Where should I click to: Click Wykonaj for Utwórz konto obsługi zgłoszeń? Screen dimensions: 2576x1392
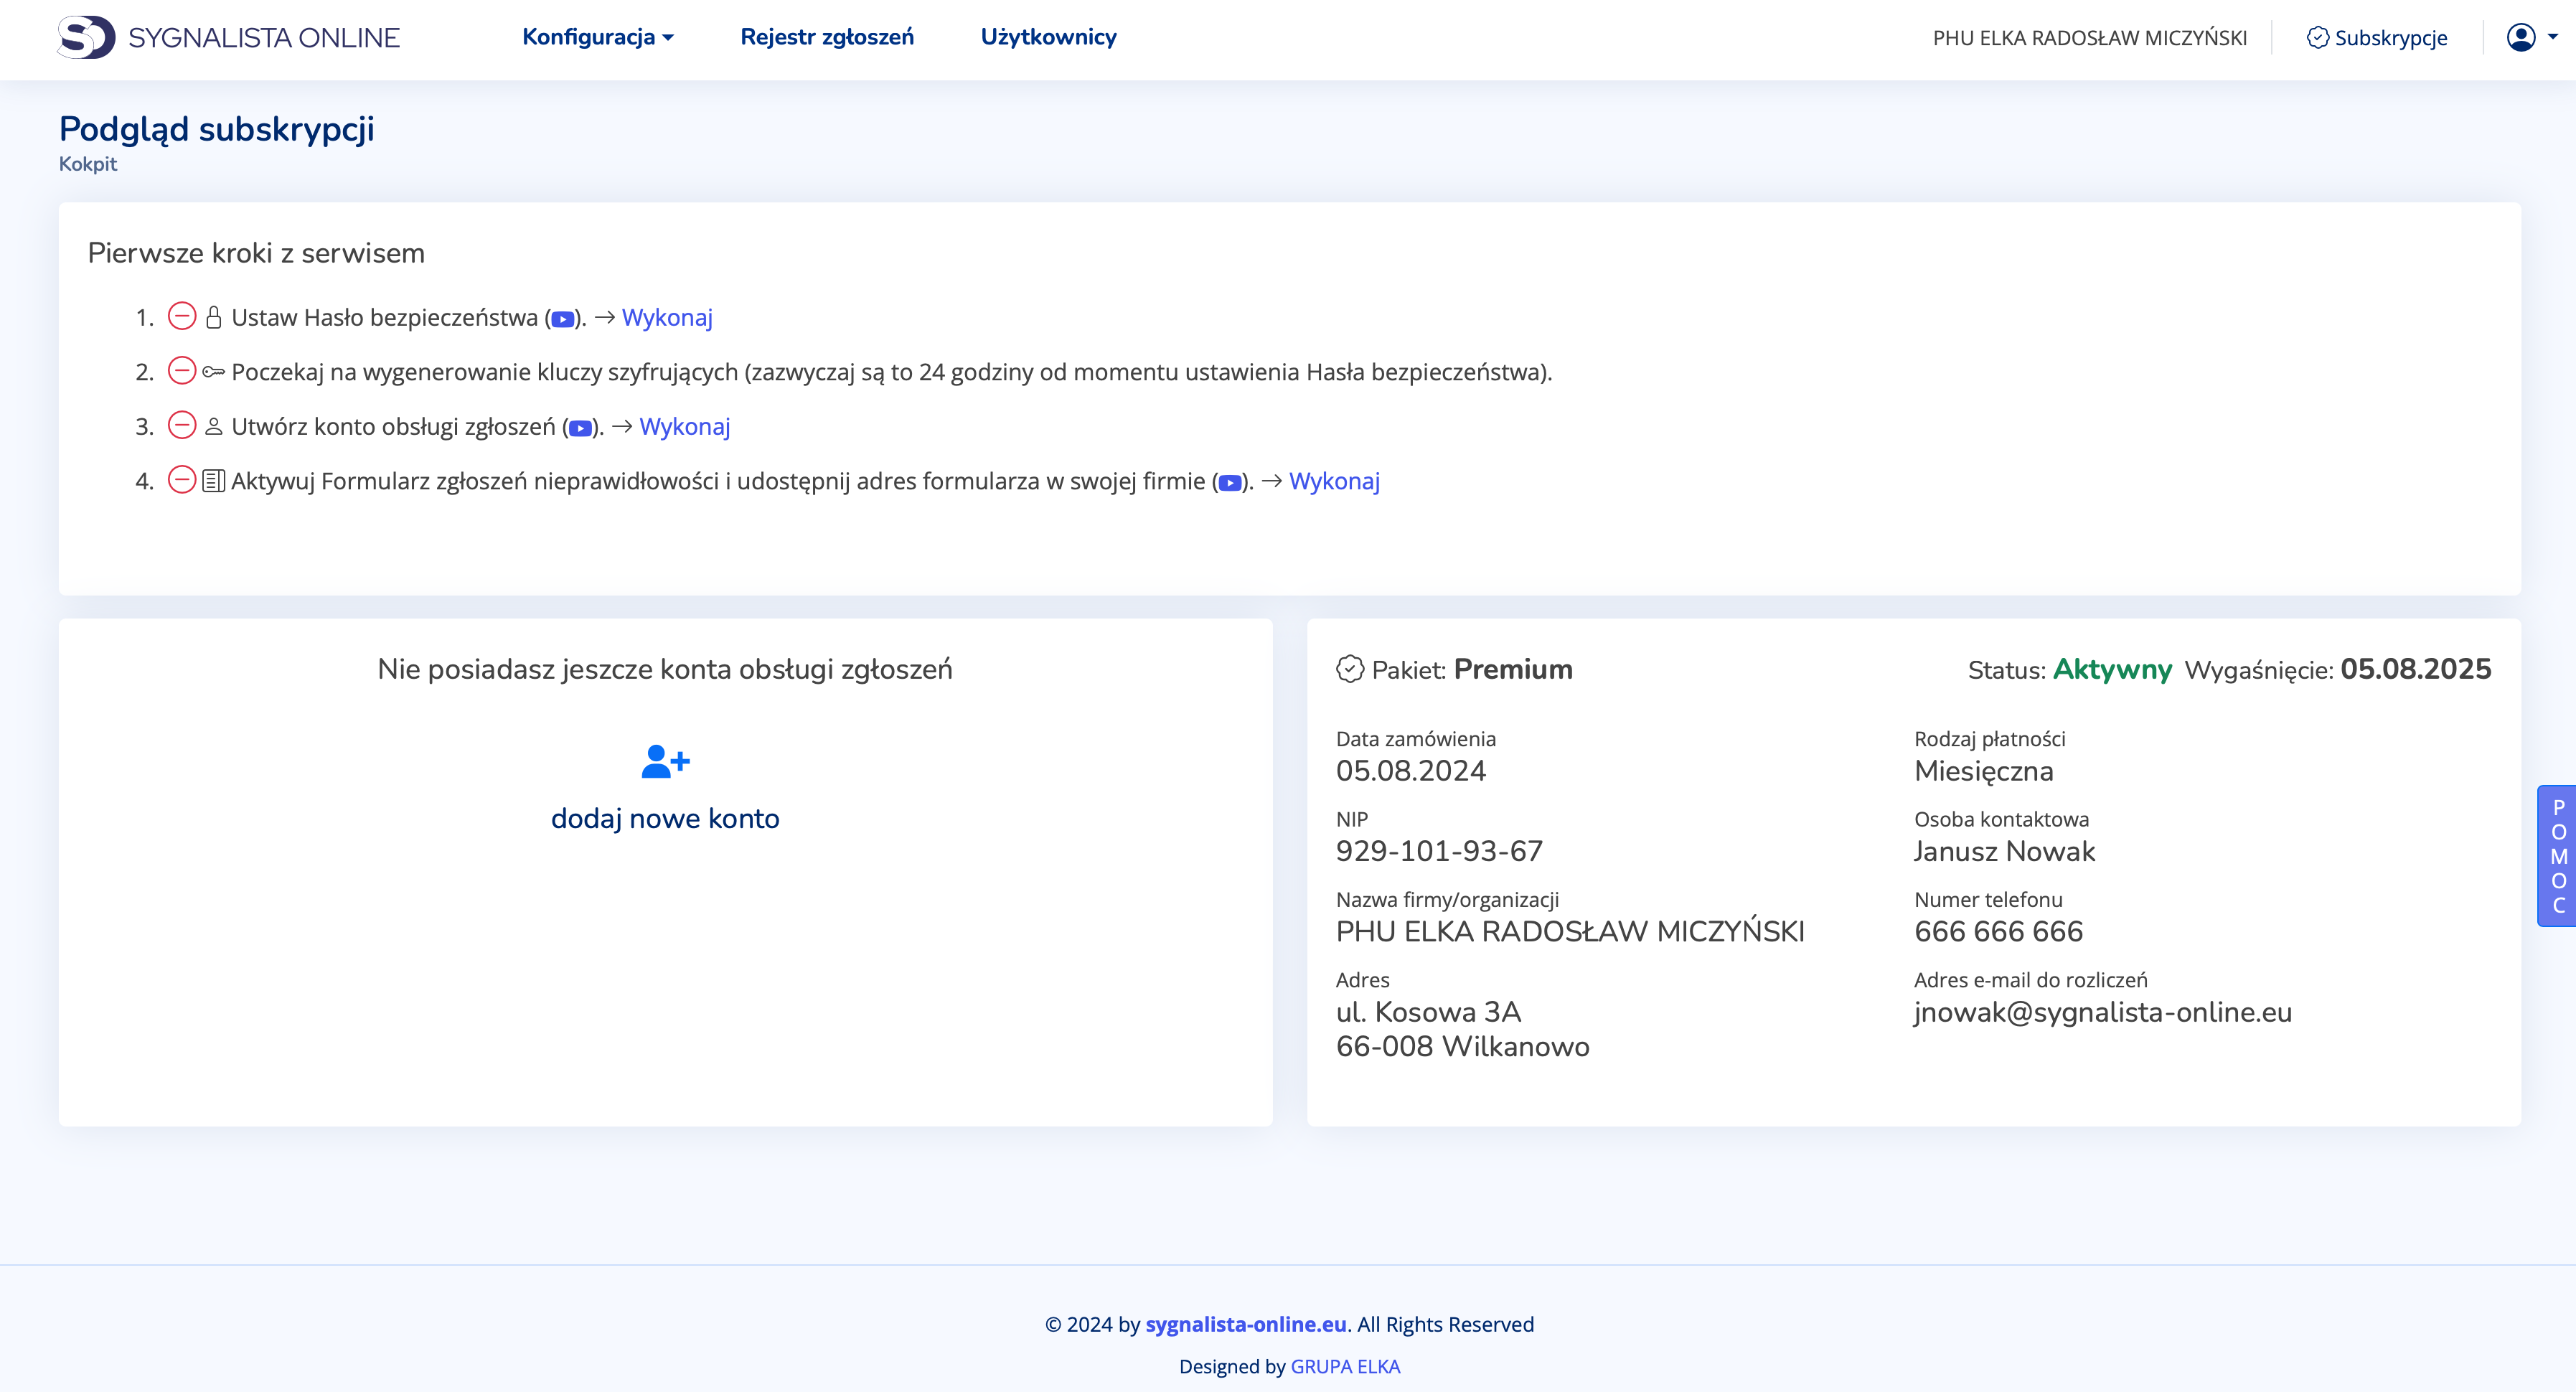tap(685, 427)
